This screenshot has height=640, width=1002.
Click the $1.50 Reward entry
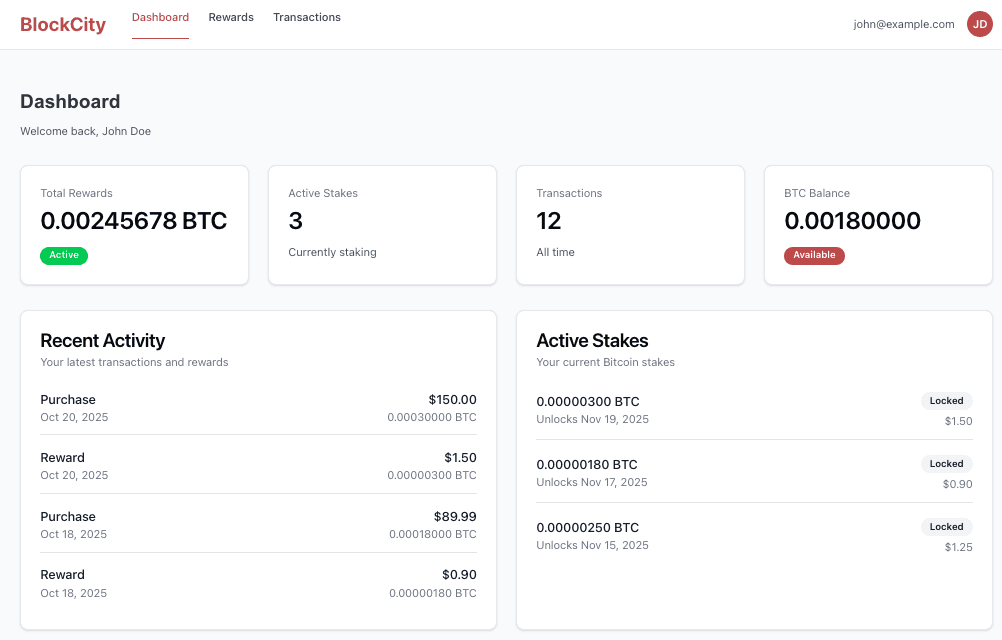258,465
